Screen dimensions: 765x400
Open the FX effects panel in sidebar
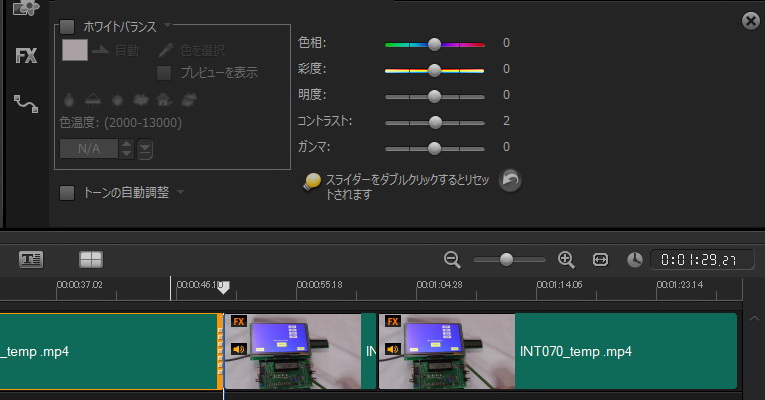(x=26, y=56)
